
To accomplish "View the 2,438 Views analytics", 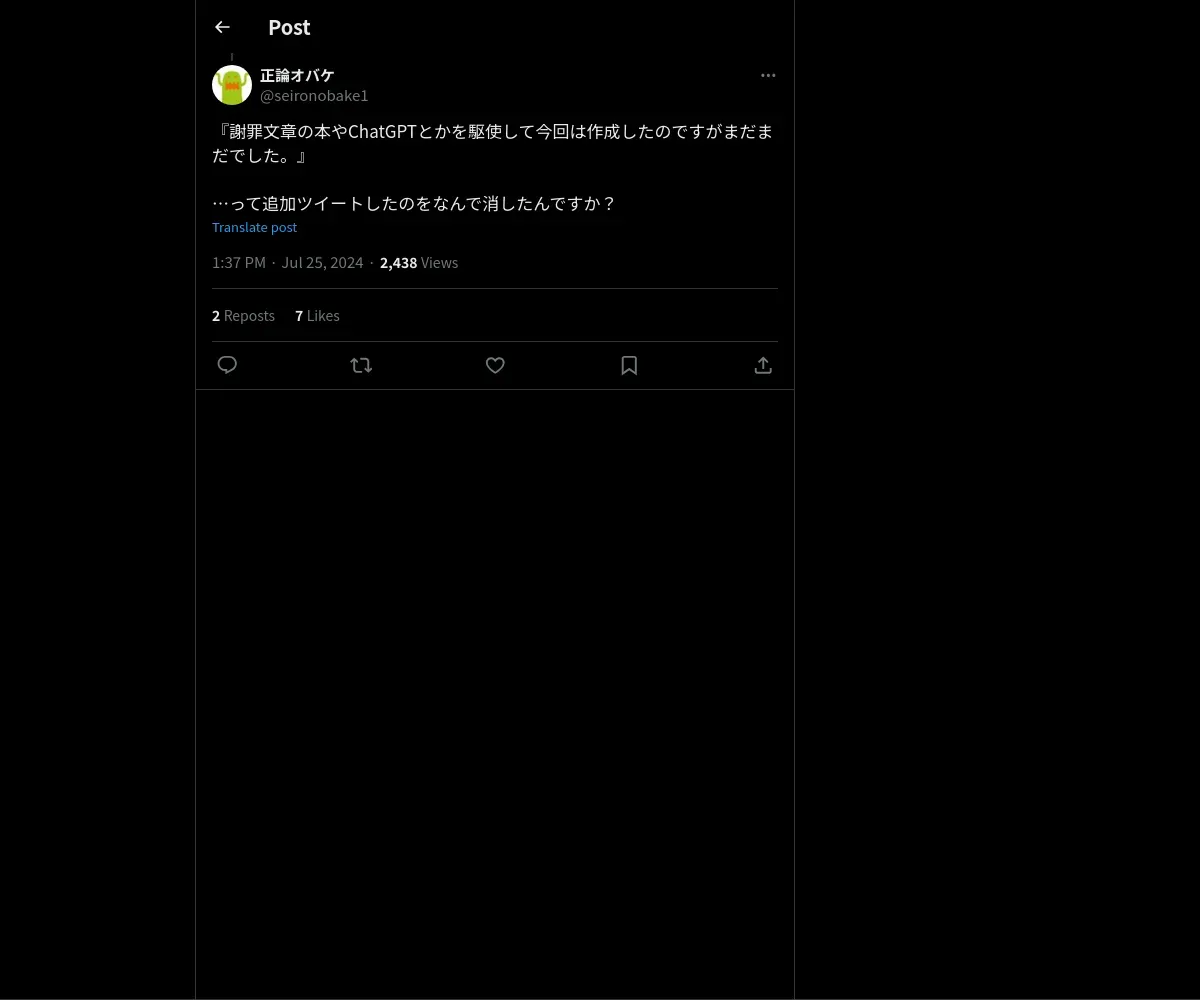I will click(419, 262).
